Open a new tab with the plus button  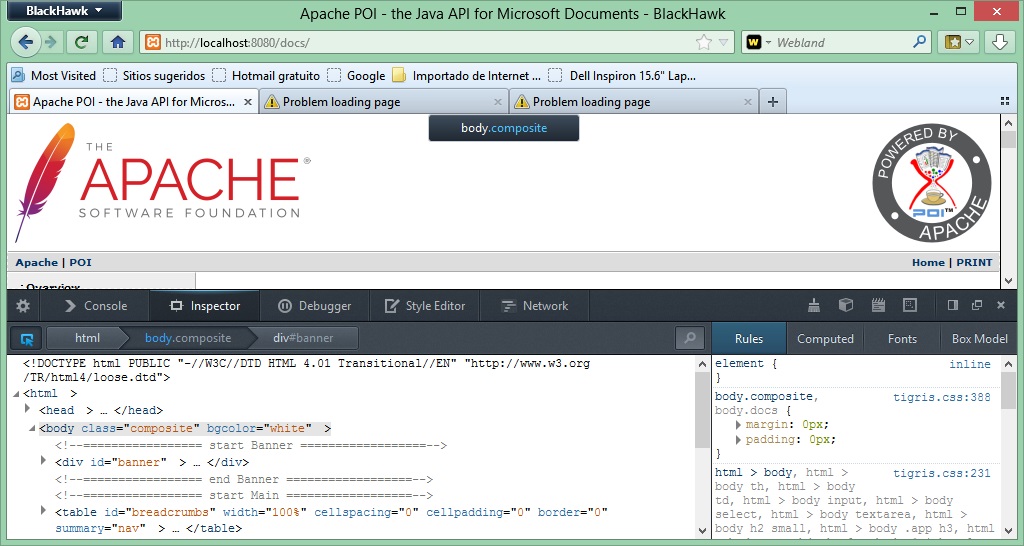[x=773, y=102]
